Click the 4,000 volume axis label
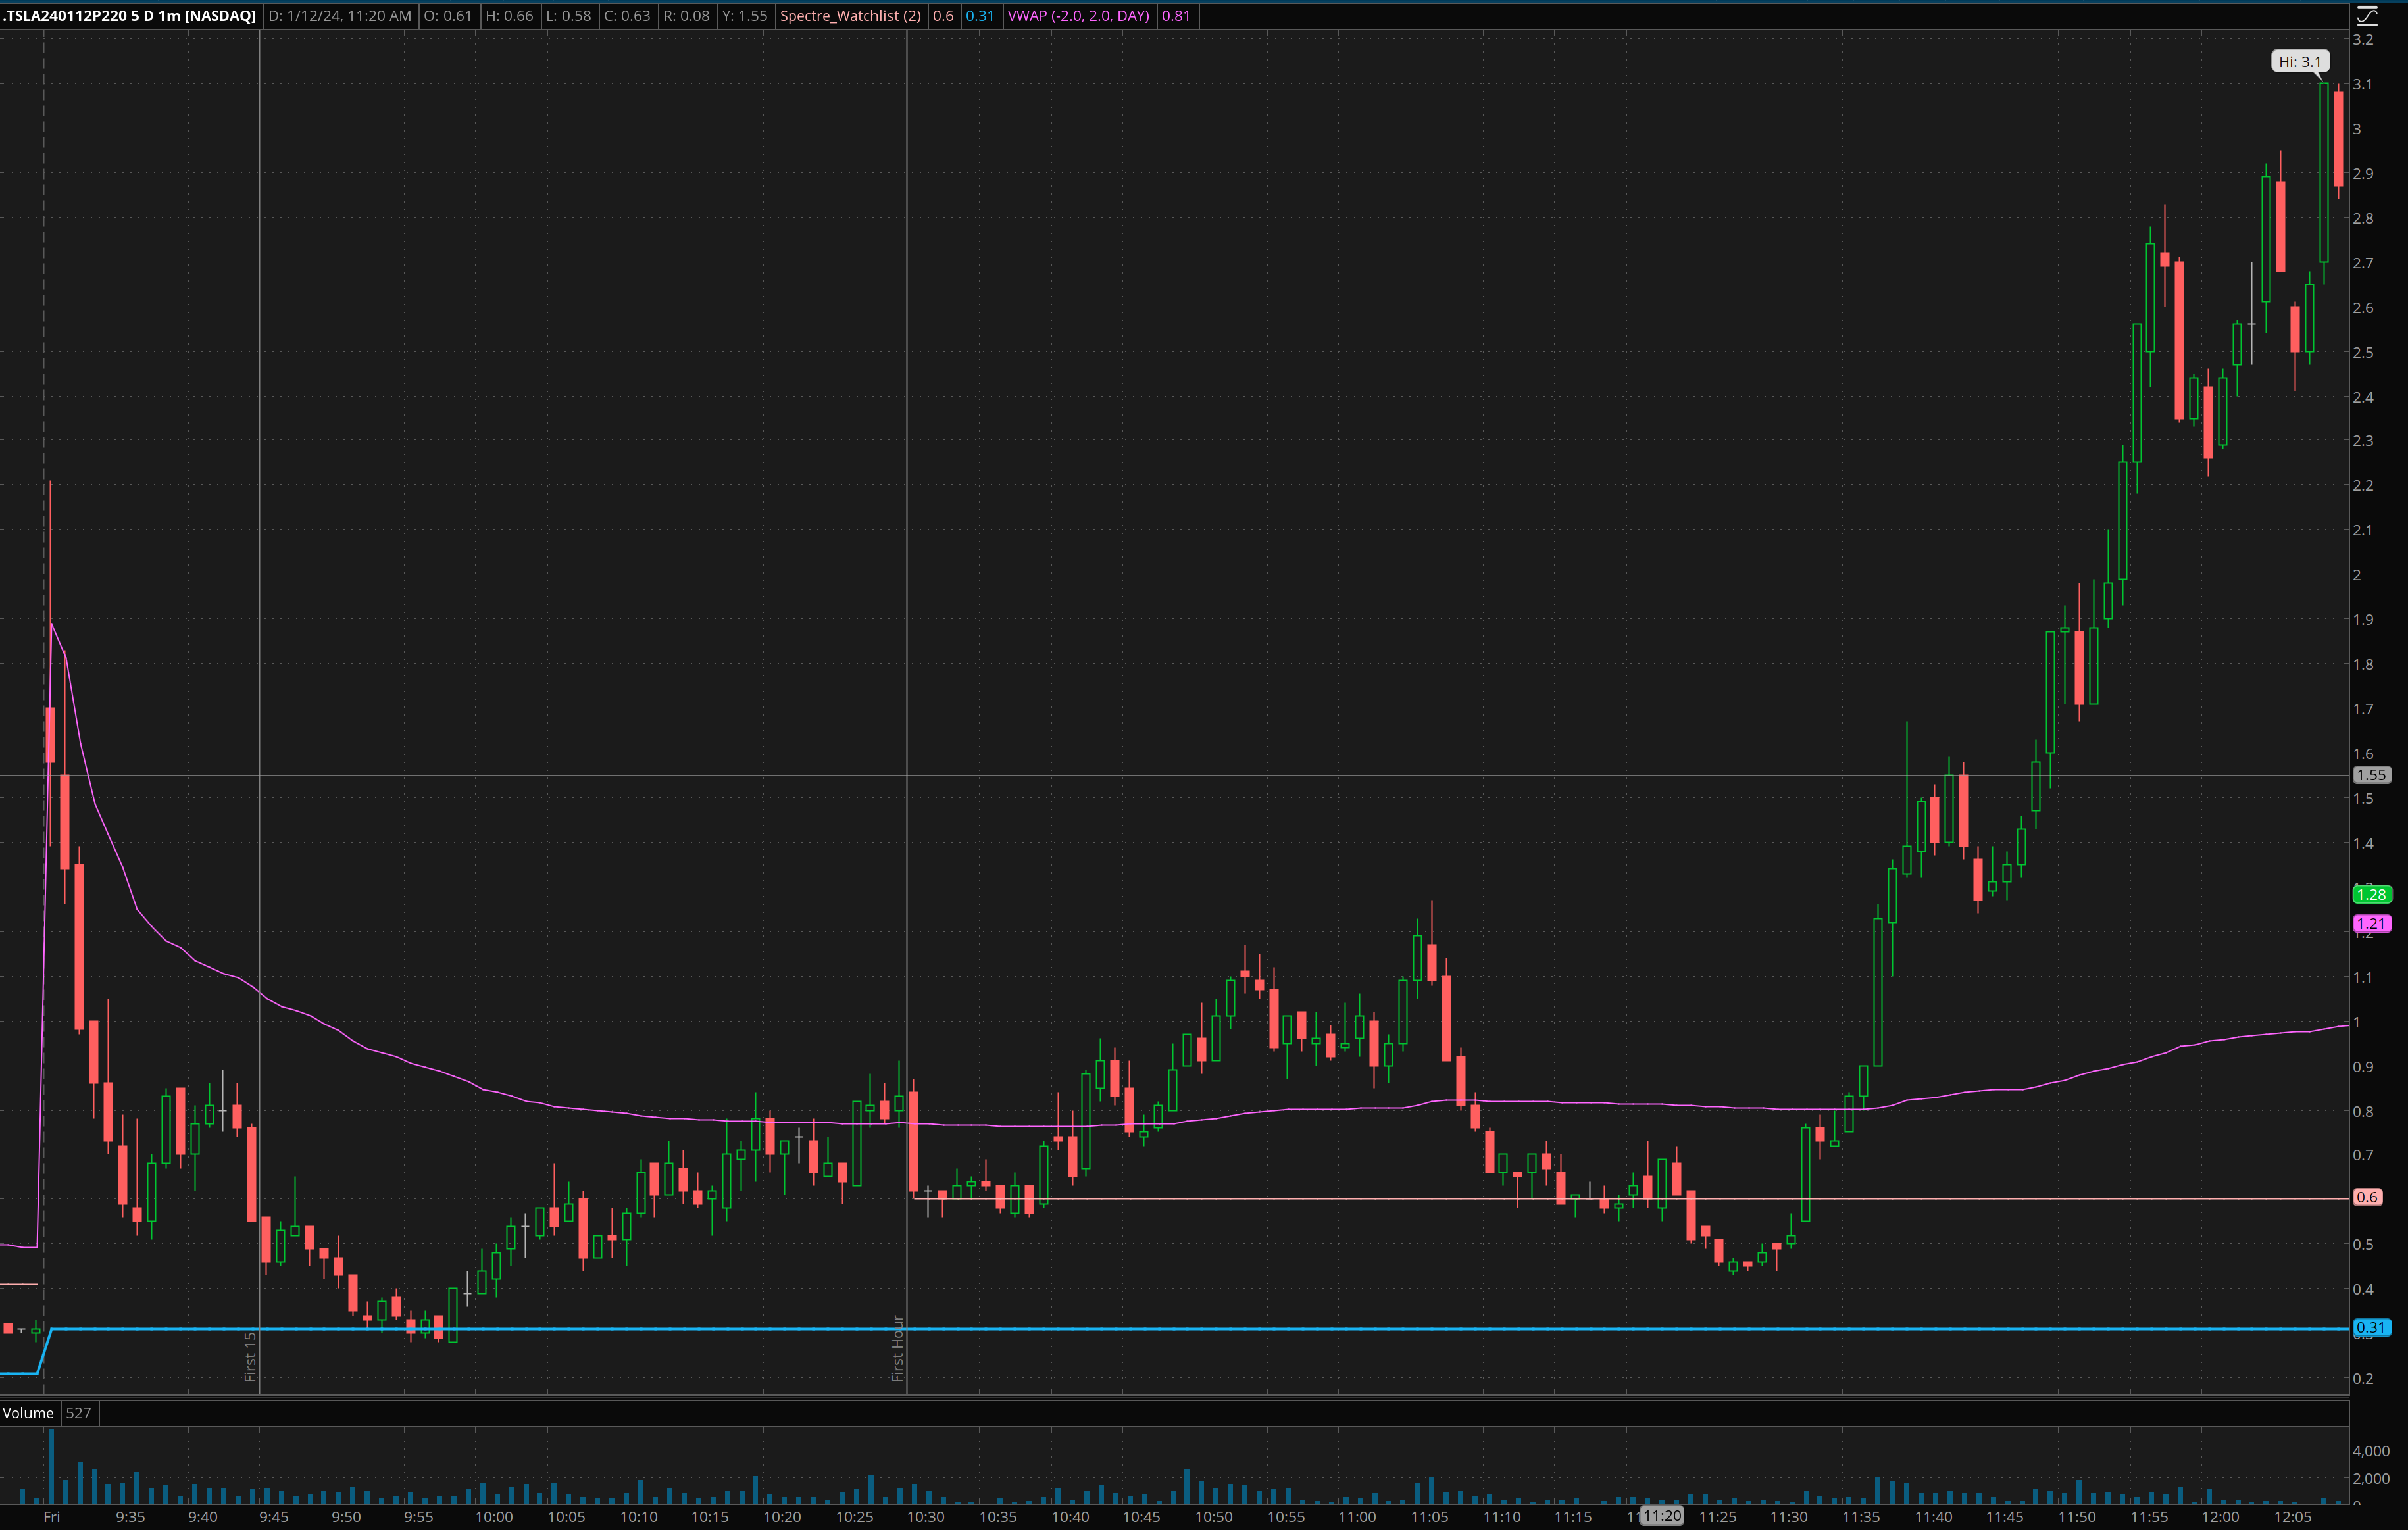The width and height of the screenshot is (2408, 1530). coord(2370,1451)
